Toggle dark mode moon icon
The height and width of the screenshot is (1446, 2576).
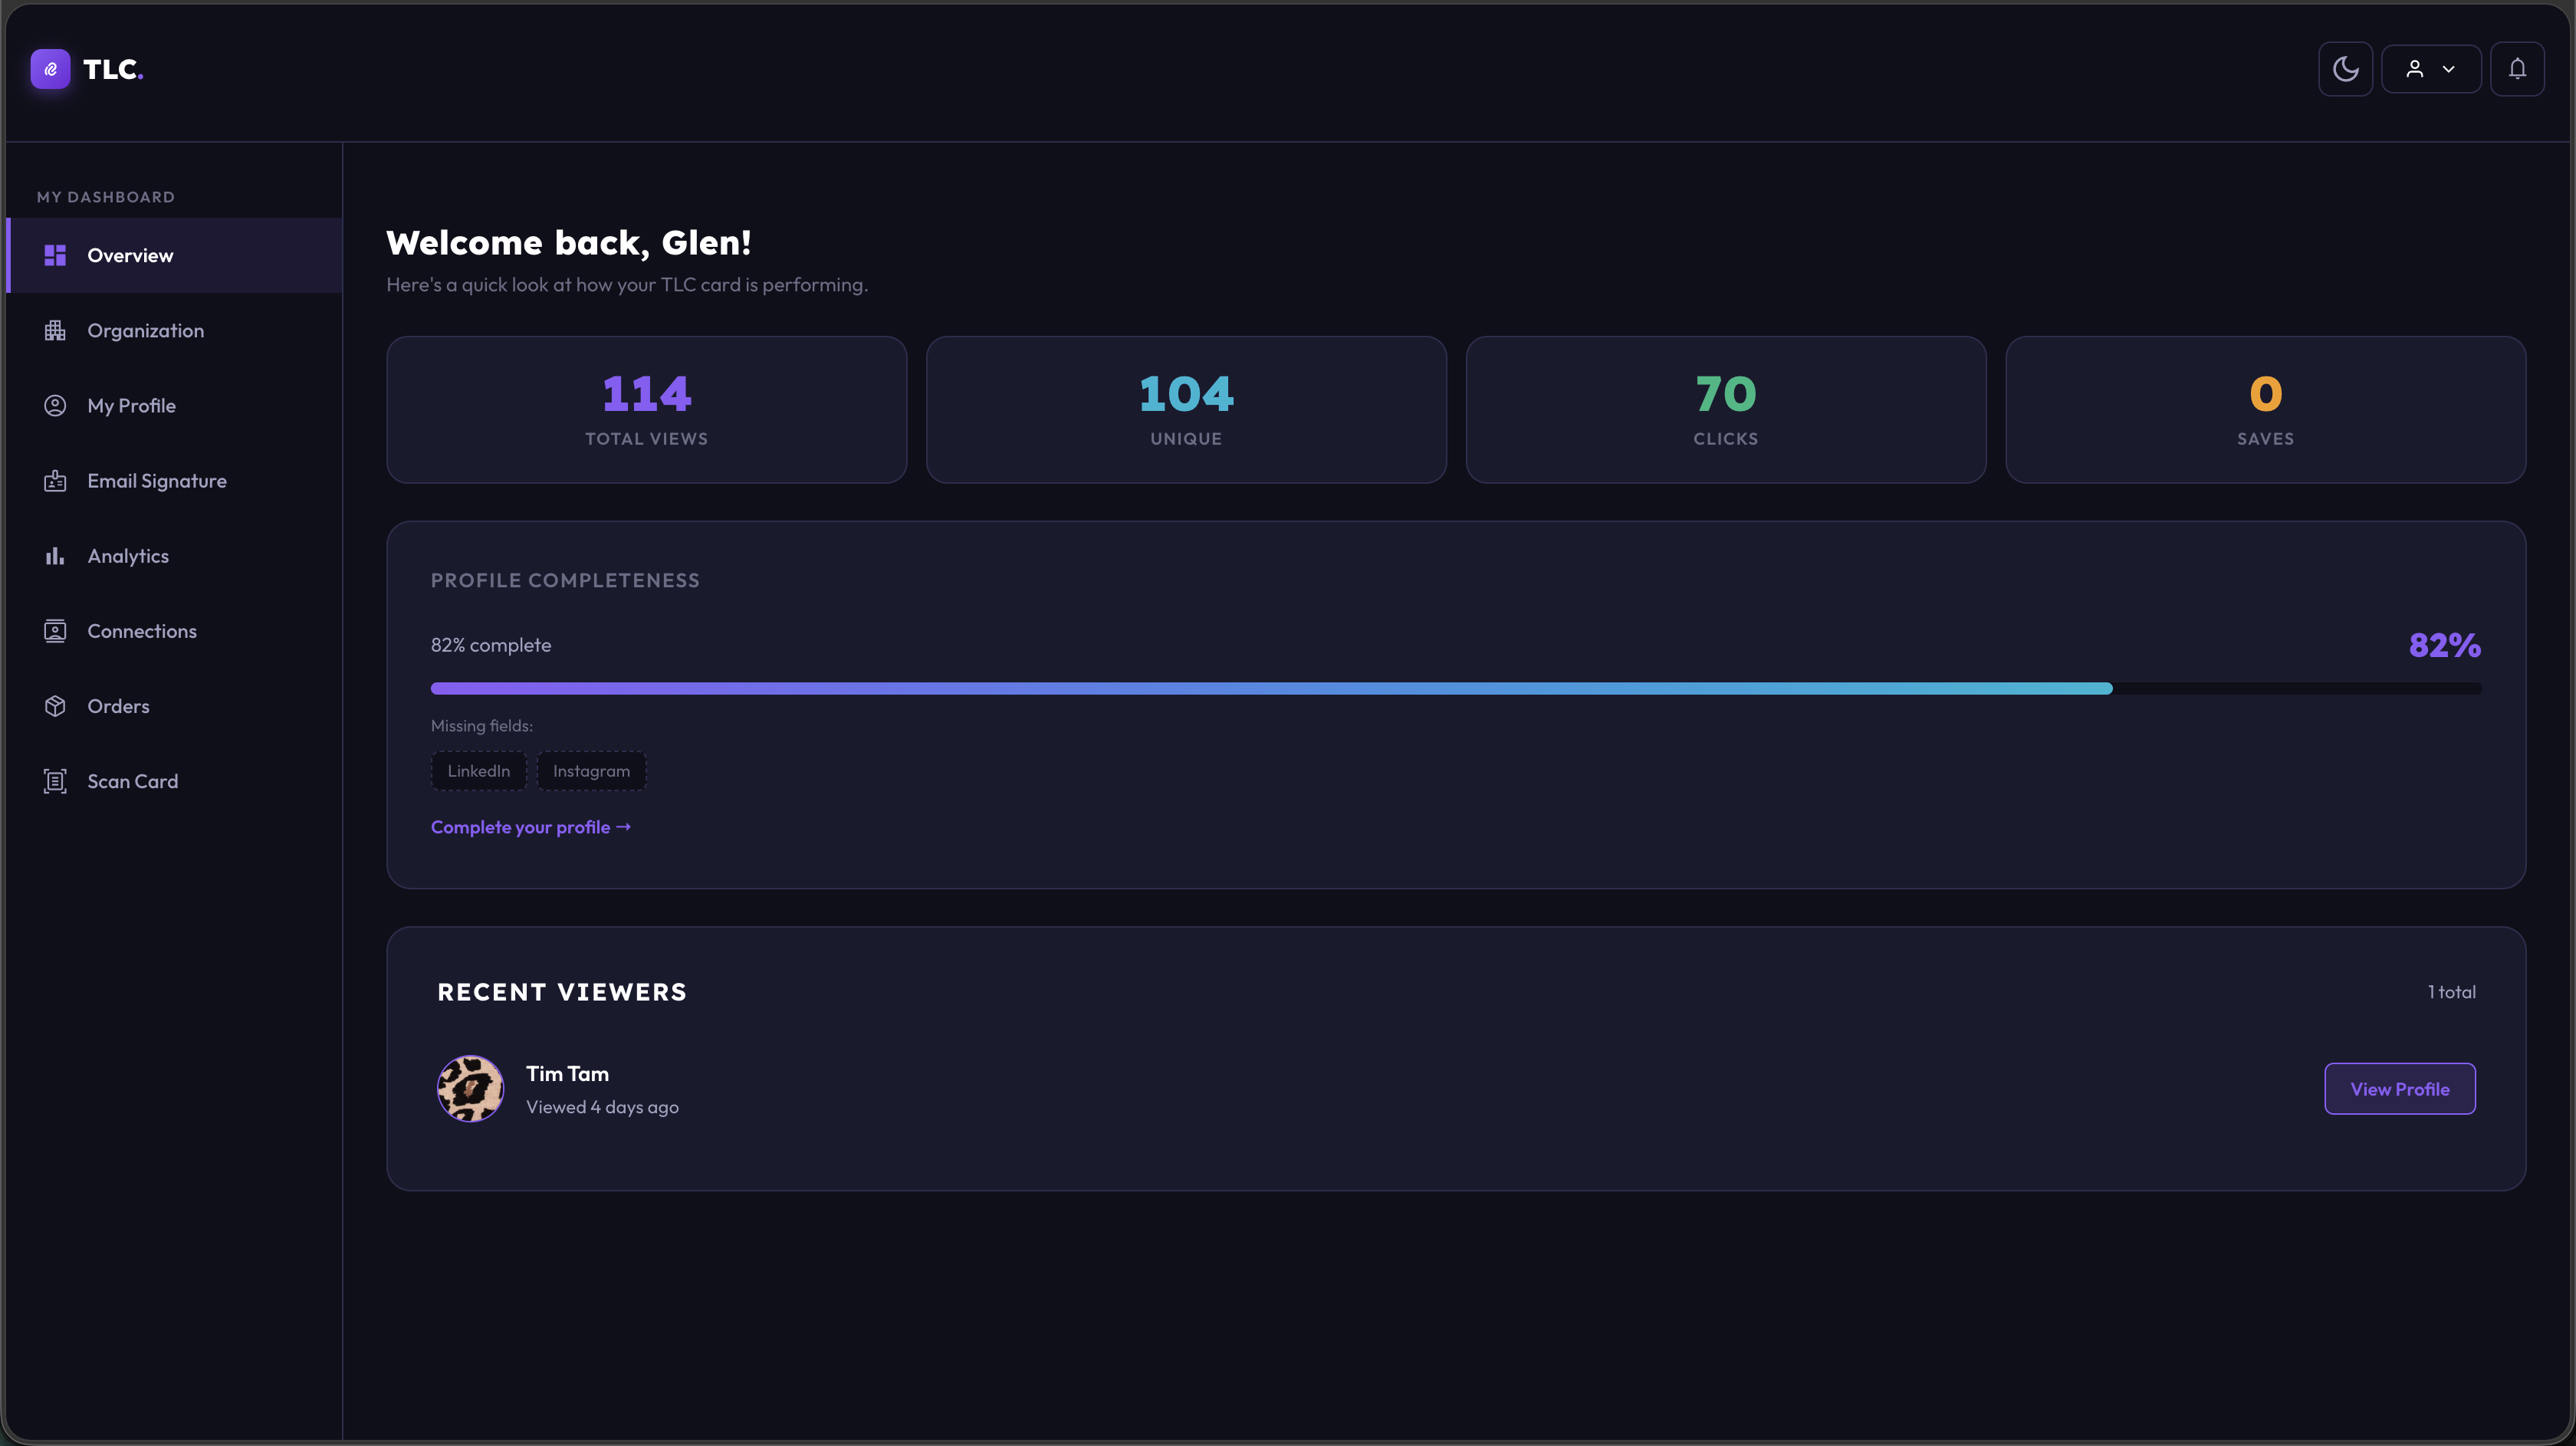point(2345,69)
